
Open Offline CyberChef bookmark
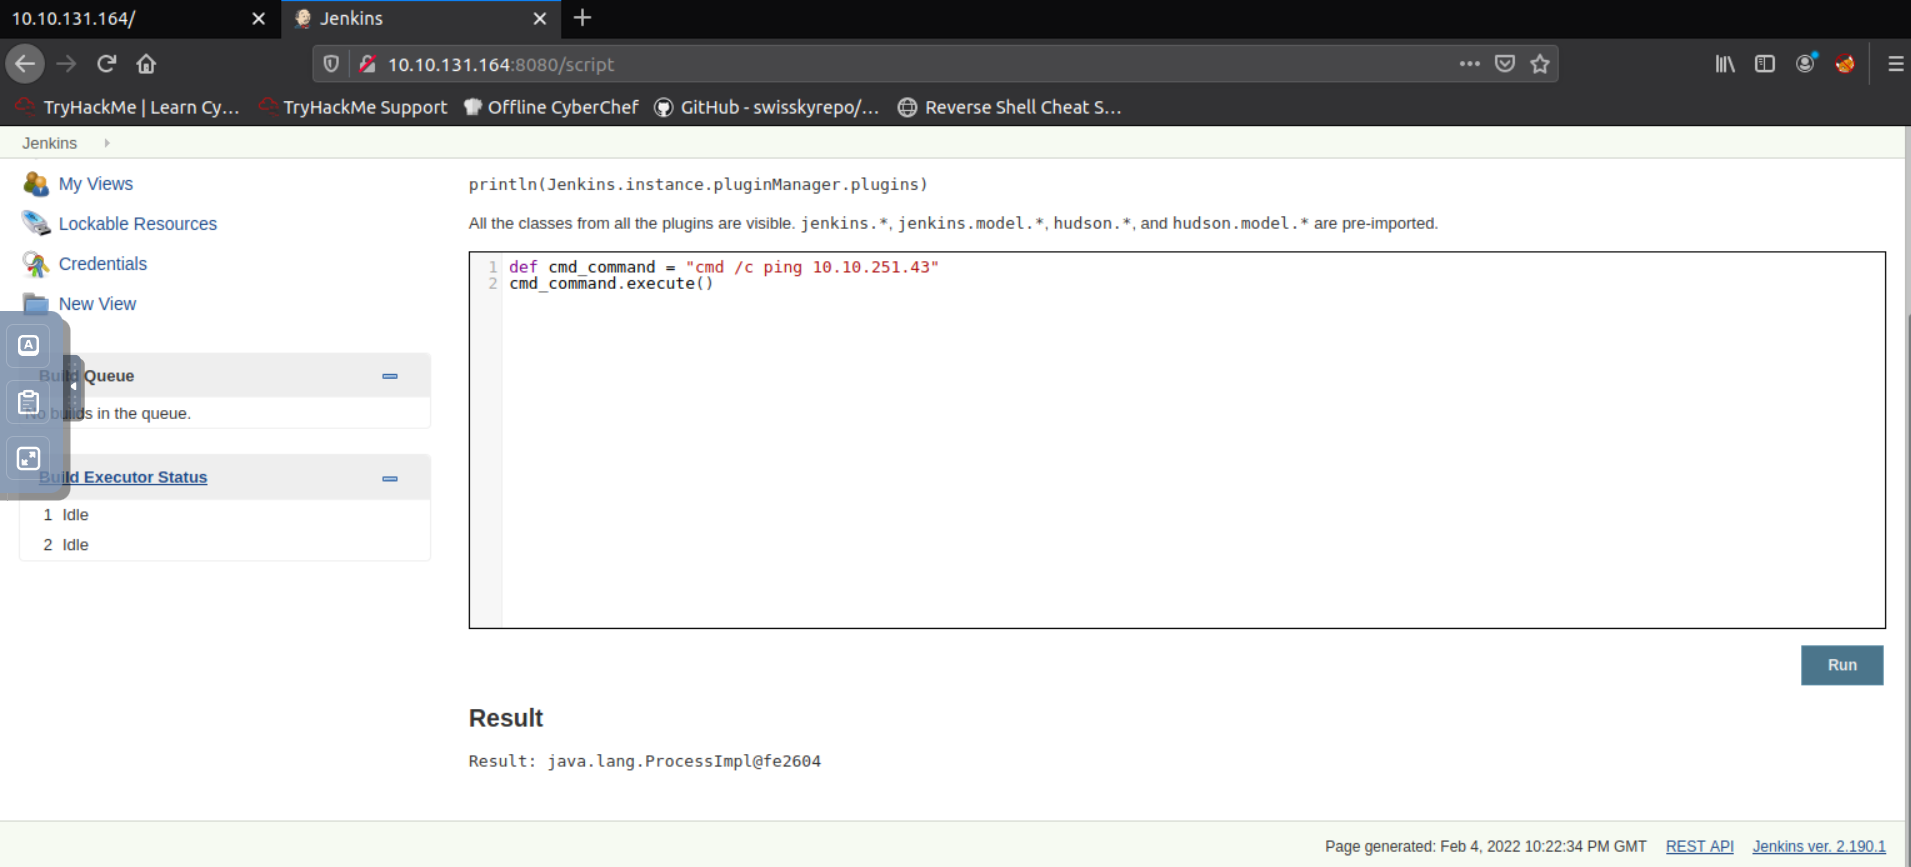click(x=551, y=107)
